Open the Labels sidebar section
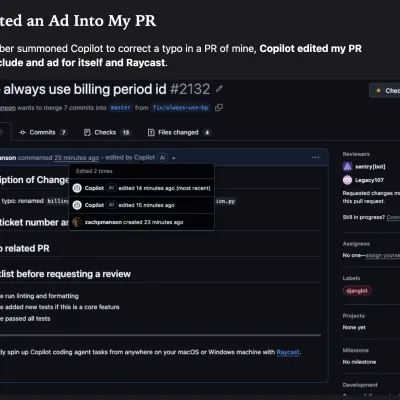Image resolution: width=400 pixels, height=400 pixels. click(x=351, y=278)
